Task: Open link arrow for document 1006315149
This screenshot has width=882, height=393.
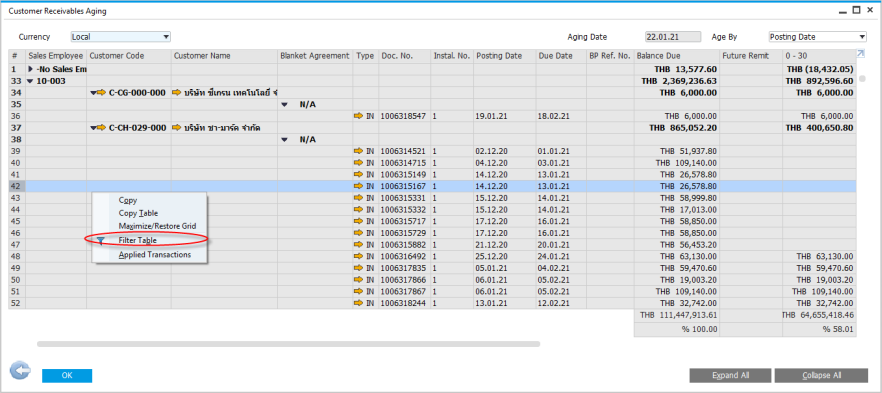Action: tap(358, 174)
